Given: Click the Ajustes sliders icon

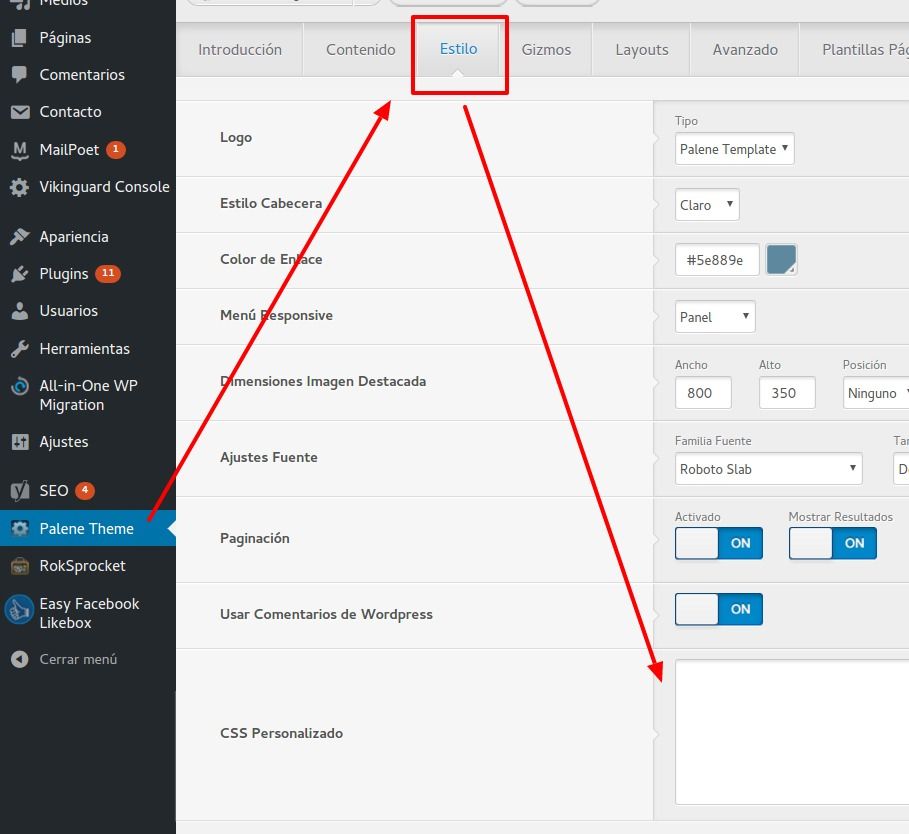Looking at the screenshot, I should 19,442.
